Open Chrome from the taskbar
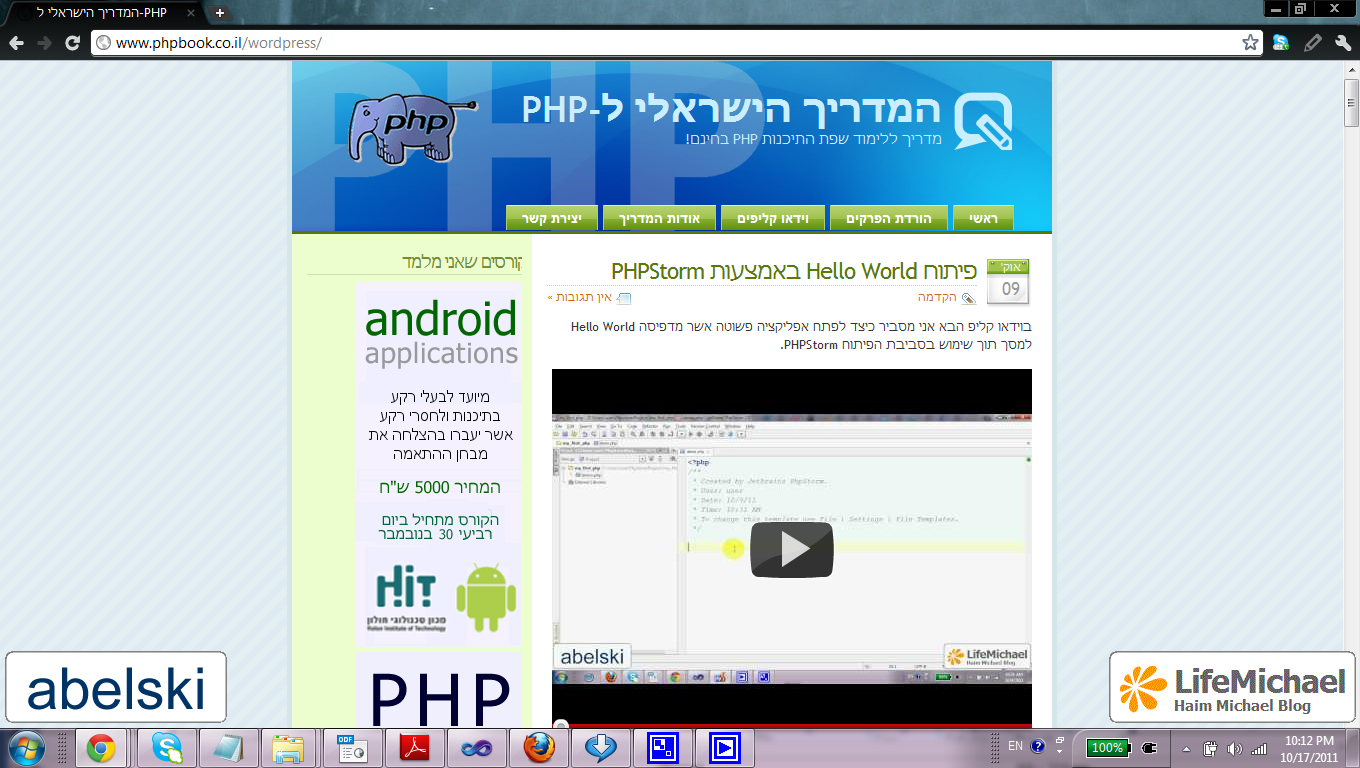1360x768 pixels. [100, 747]
